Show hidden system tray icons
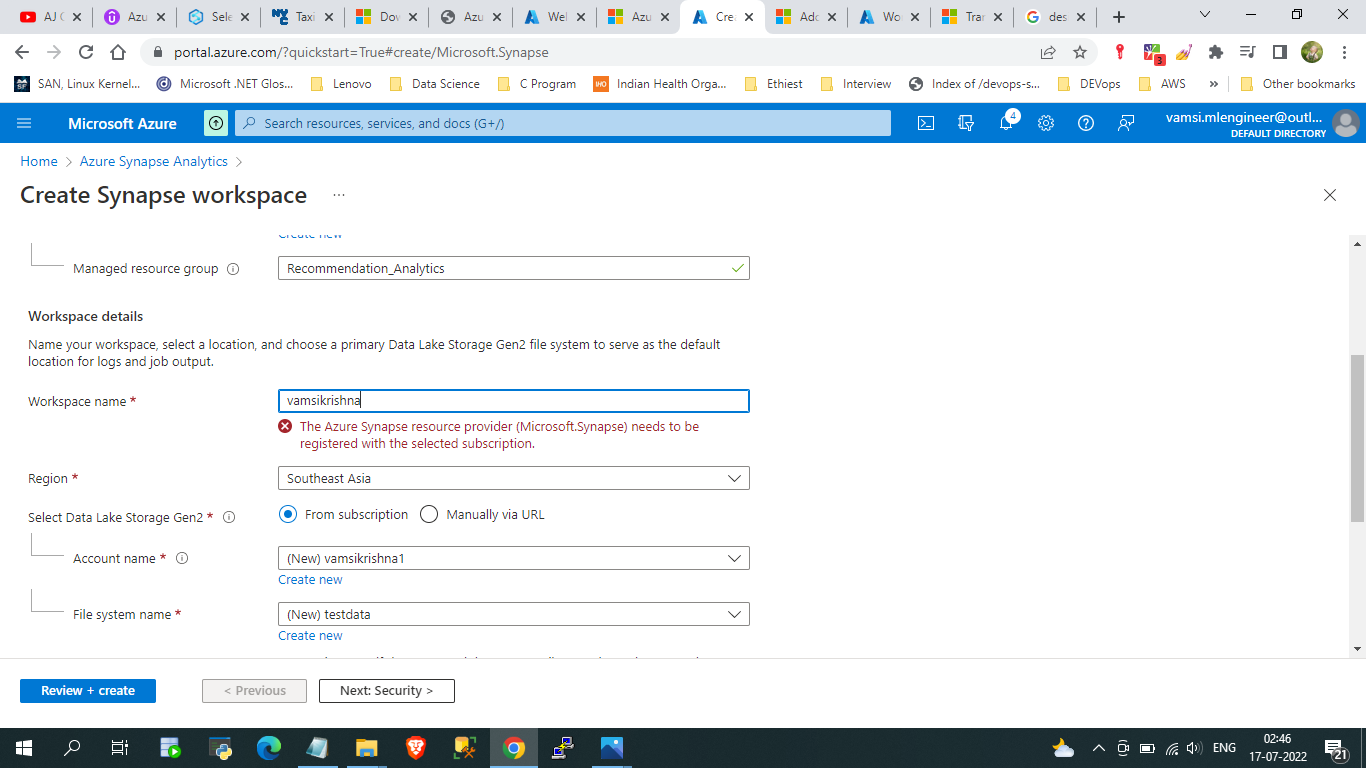Image resolution: width=1366 pixels, height=768 pixels. click(1099, 748)
